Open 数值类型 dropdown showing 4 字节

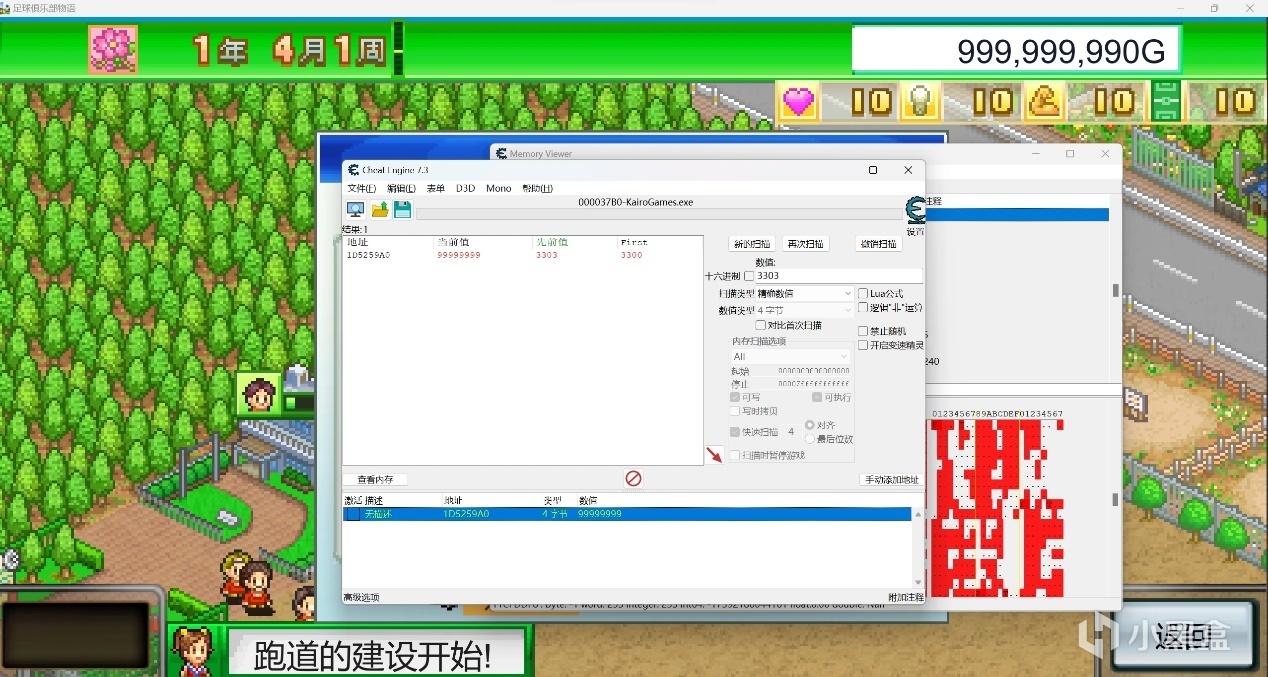pos(805,311)
